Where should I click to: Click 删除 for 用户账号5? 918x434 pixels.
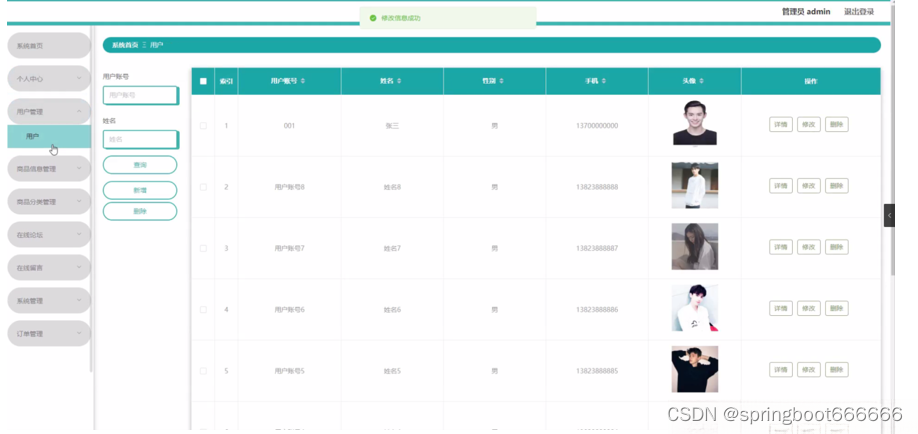point(837,370)
